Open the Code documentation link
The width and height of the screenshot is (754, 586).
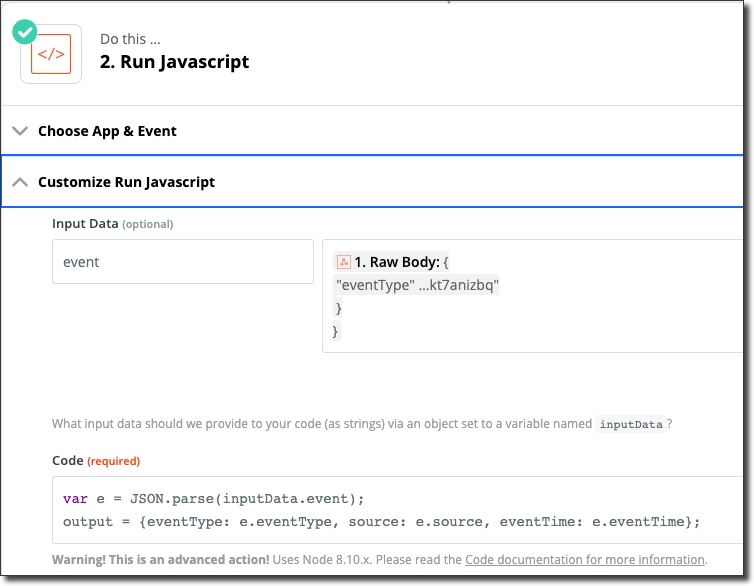click(585, 560)
